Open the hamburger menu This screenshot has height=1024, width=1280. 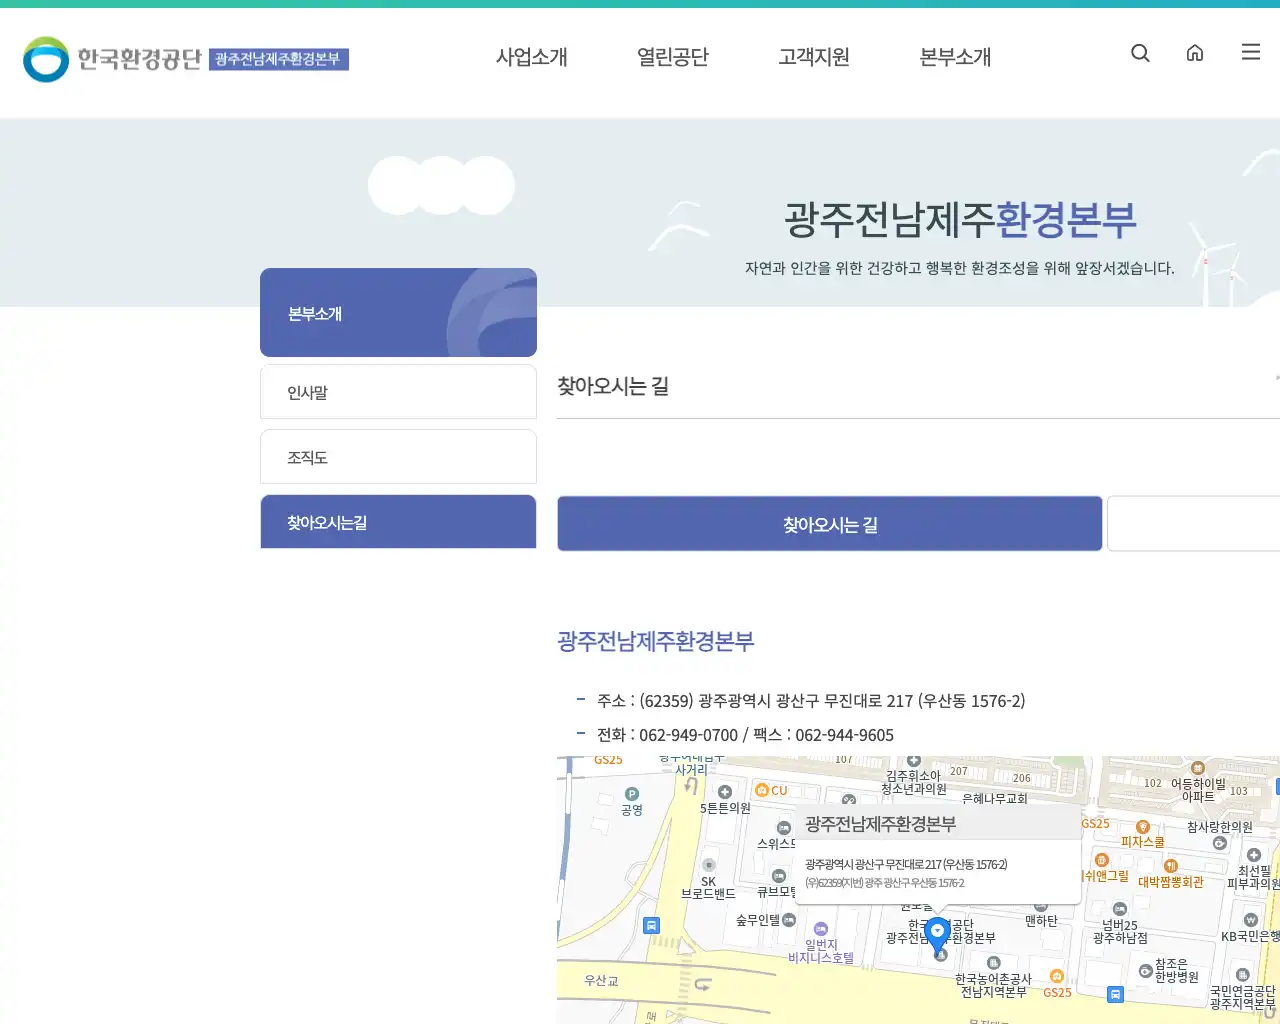(x=1250, y=52)
